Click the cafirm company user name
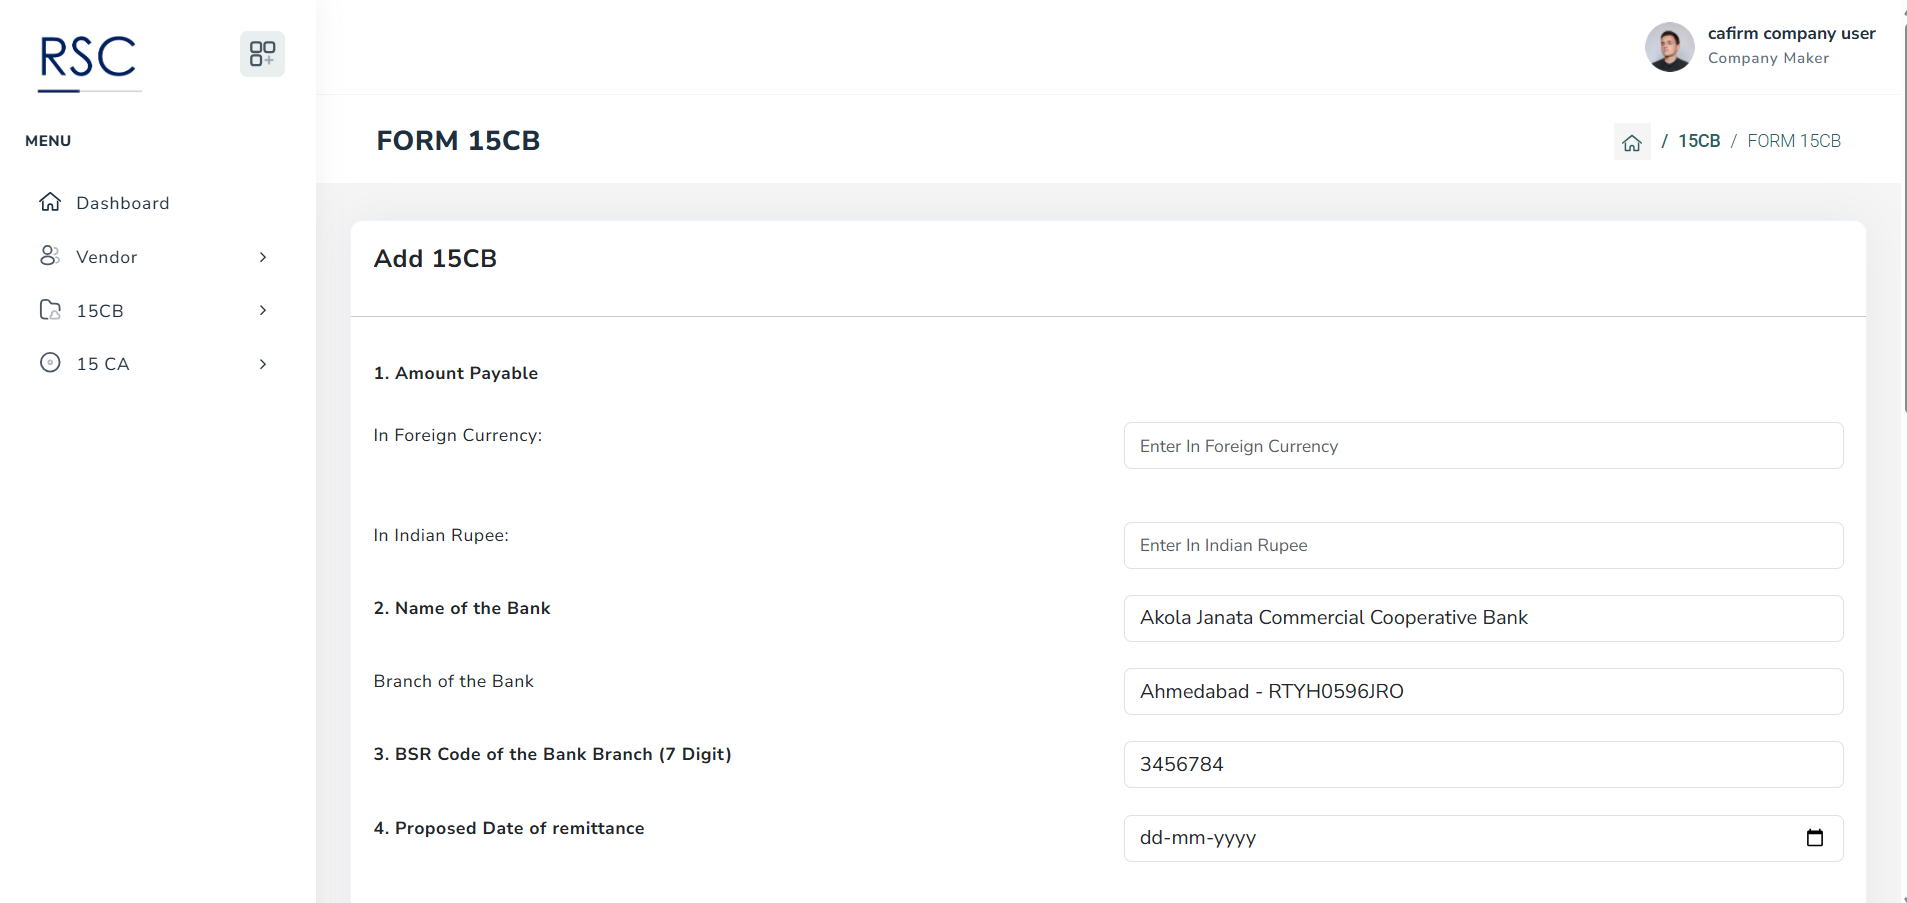The height and width of the screenshot is (903, 1907). pos(1791,34)
